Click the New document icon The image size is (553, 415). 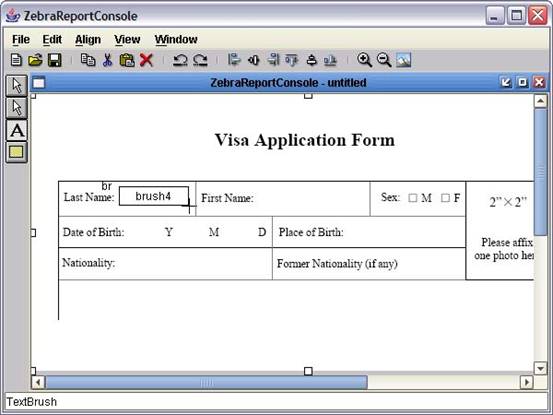(x=16, y=60)
